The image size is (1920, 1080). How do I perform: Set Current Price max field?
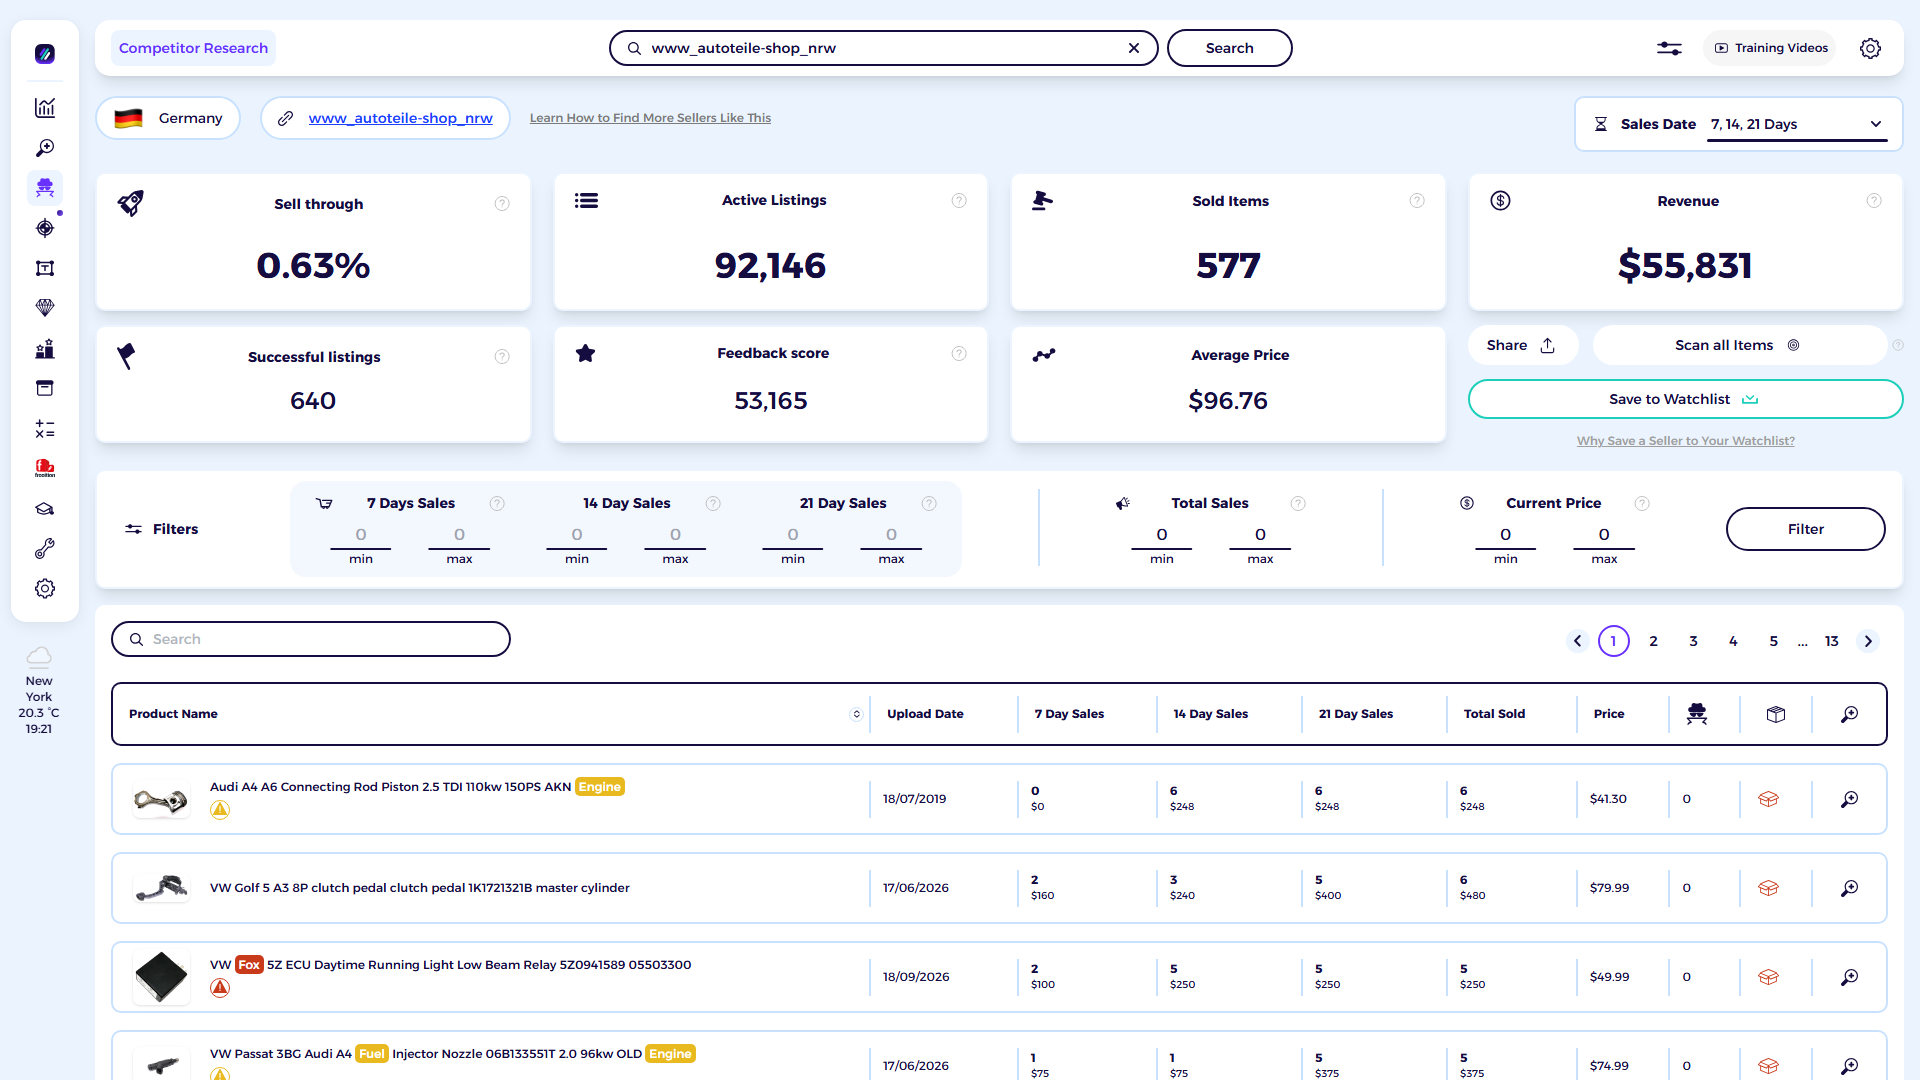click(x=1604, y=535)
